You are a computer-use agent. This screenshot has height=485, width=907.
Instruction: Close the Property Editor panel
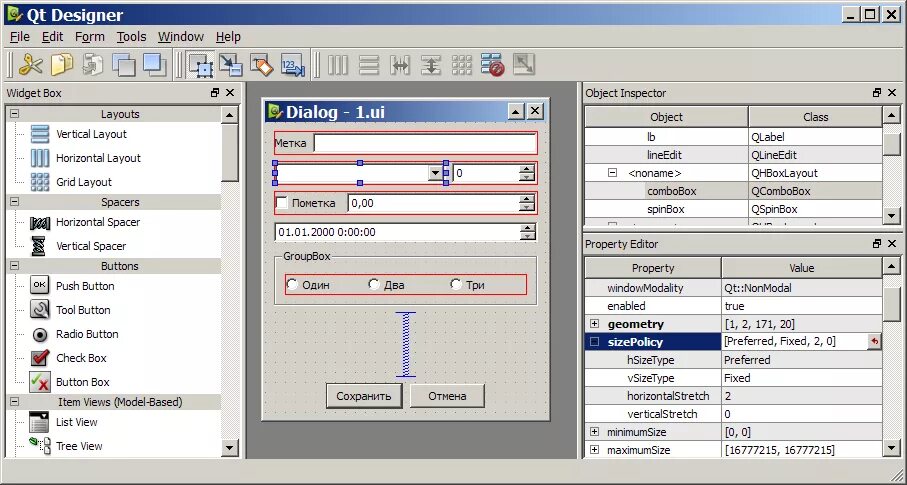click(892, 244)
